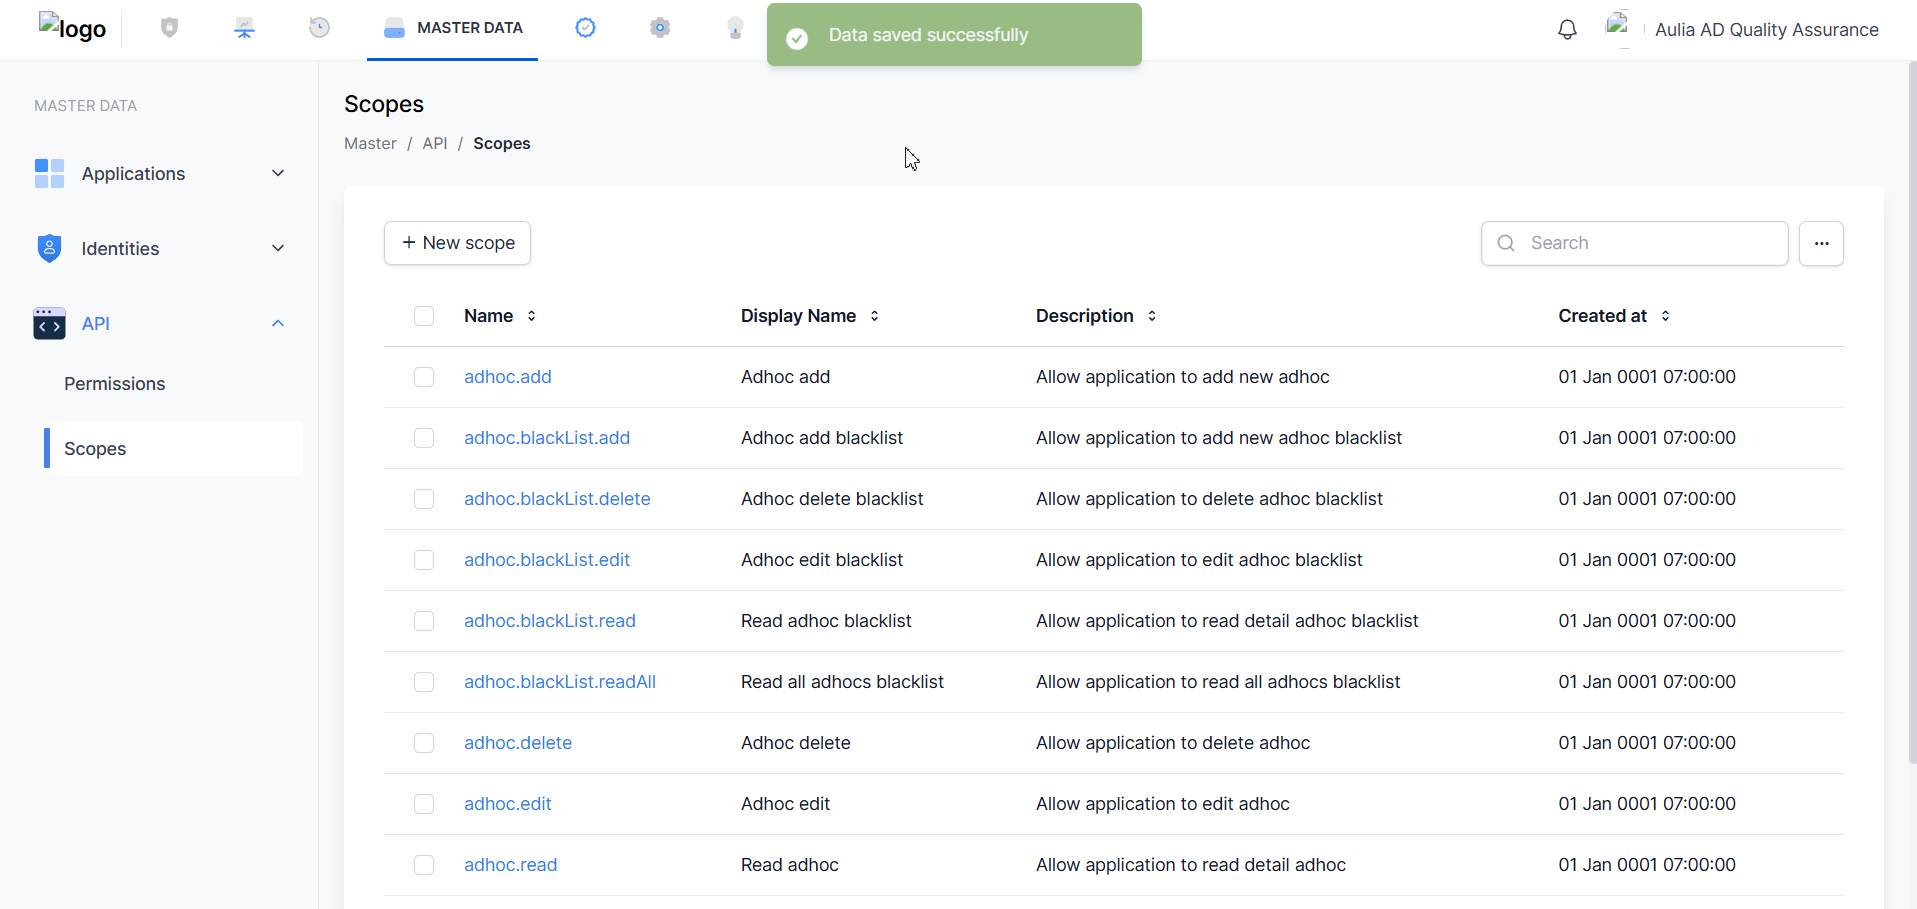The width and height of the screenshot is (1917, 909).
Task: Focus the Search input field
Action: coord(1635,243)
